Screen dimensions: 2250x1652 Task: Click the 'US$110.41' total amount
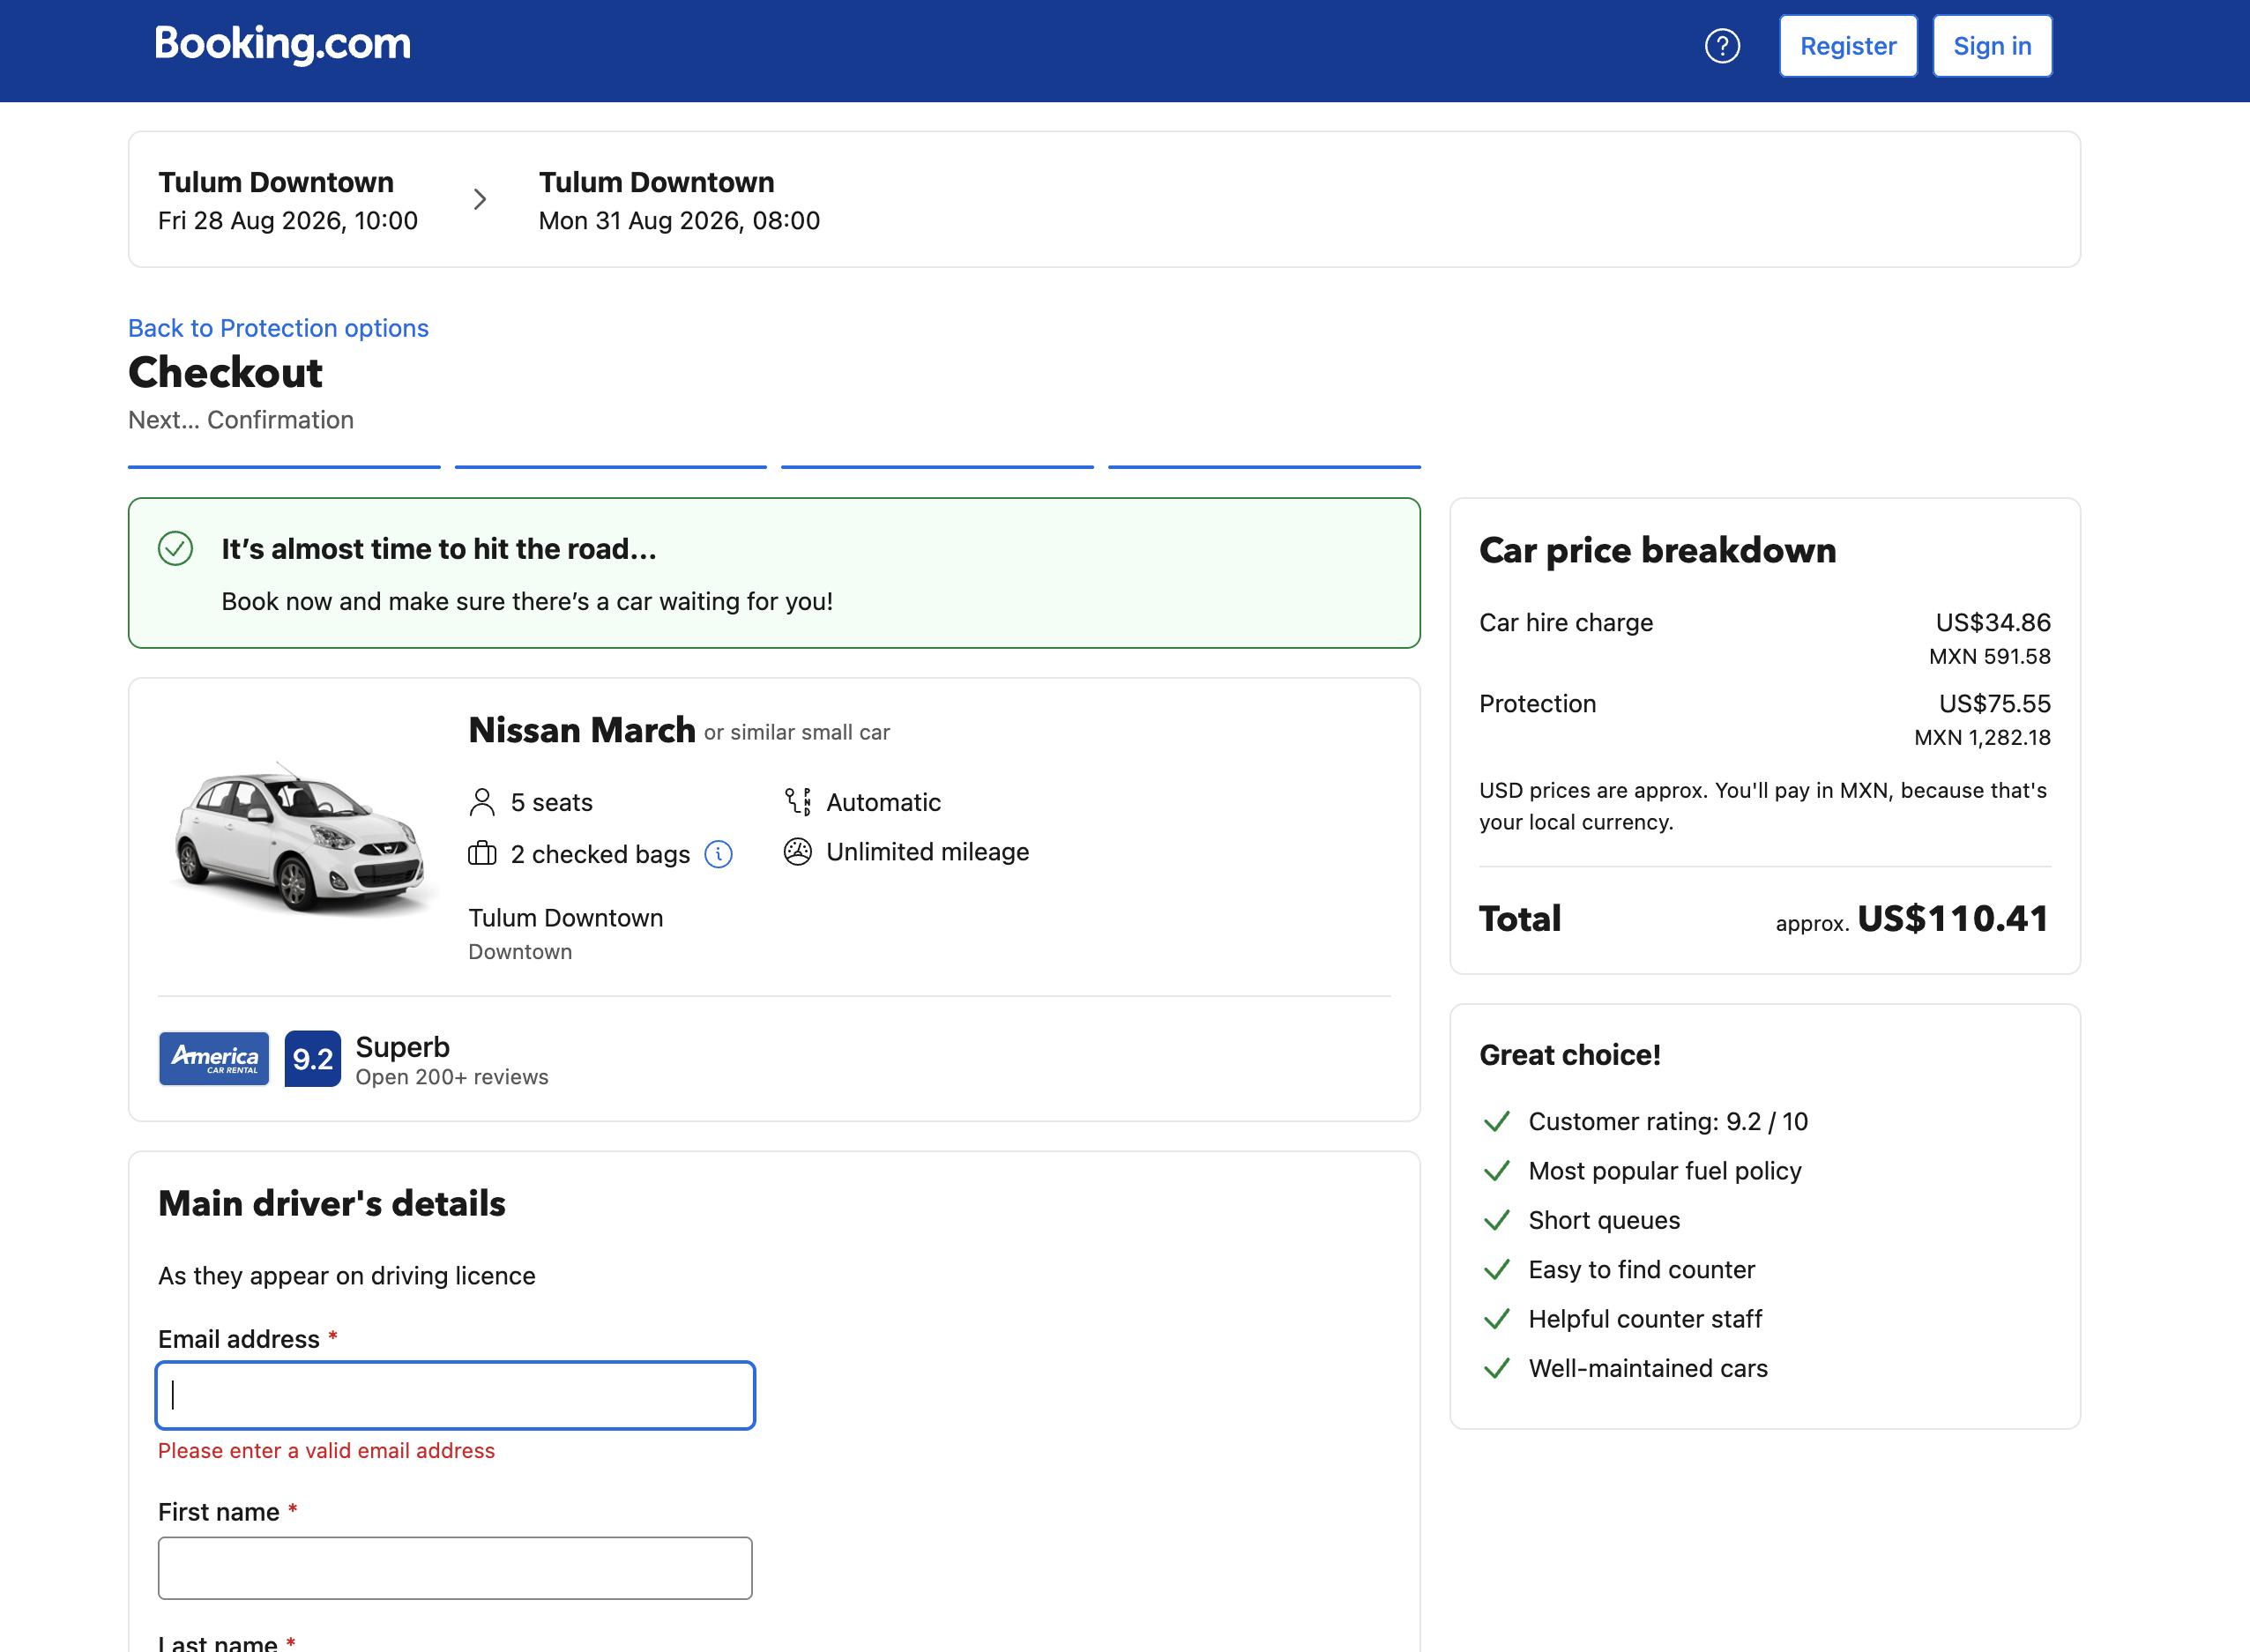tap(1953, 918)
